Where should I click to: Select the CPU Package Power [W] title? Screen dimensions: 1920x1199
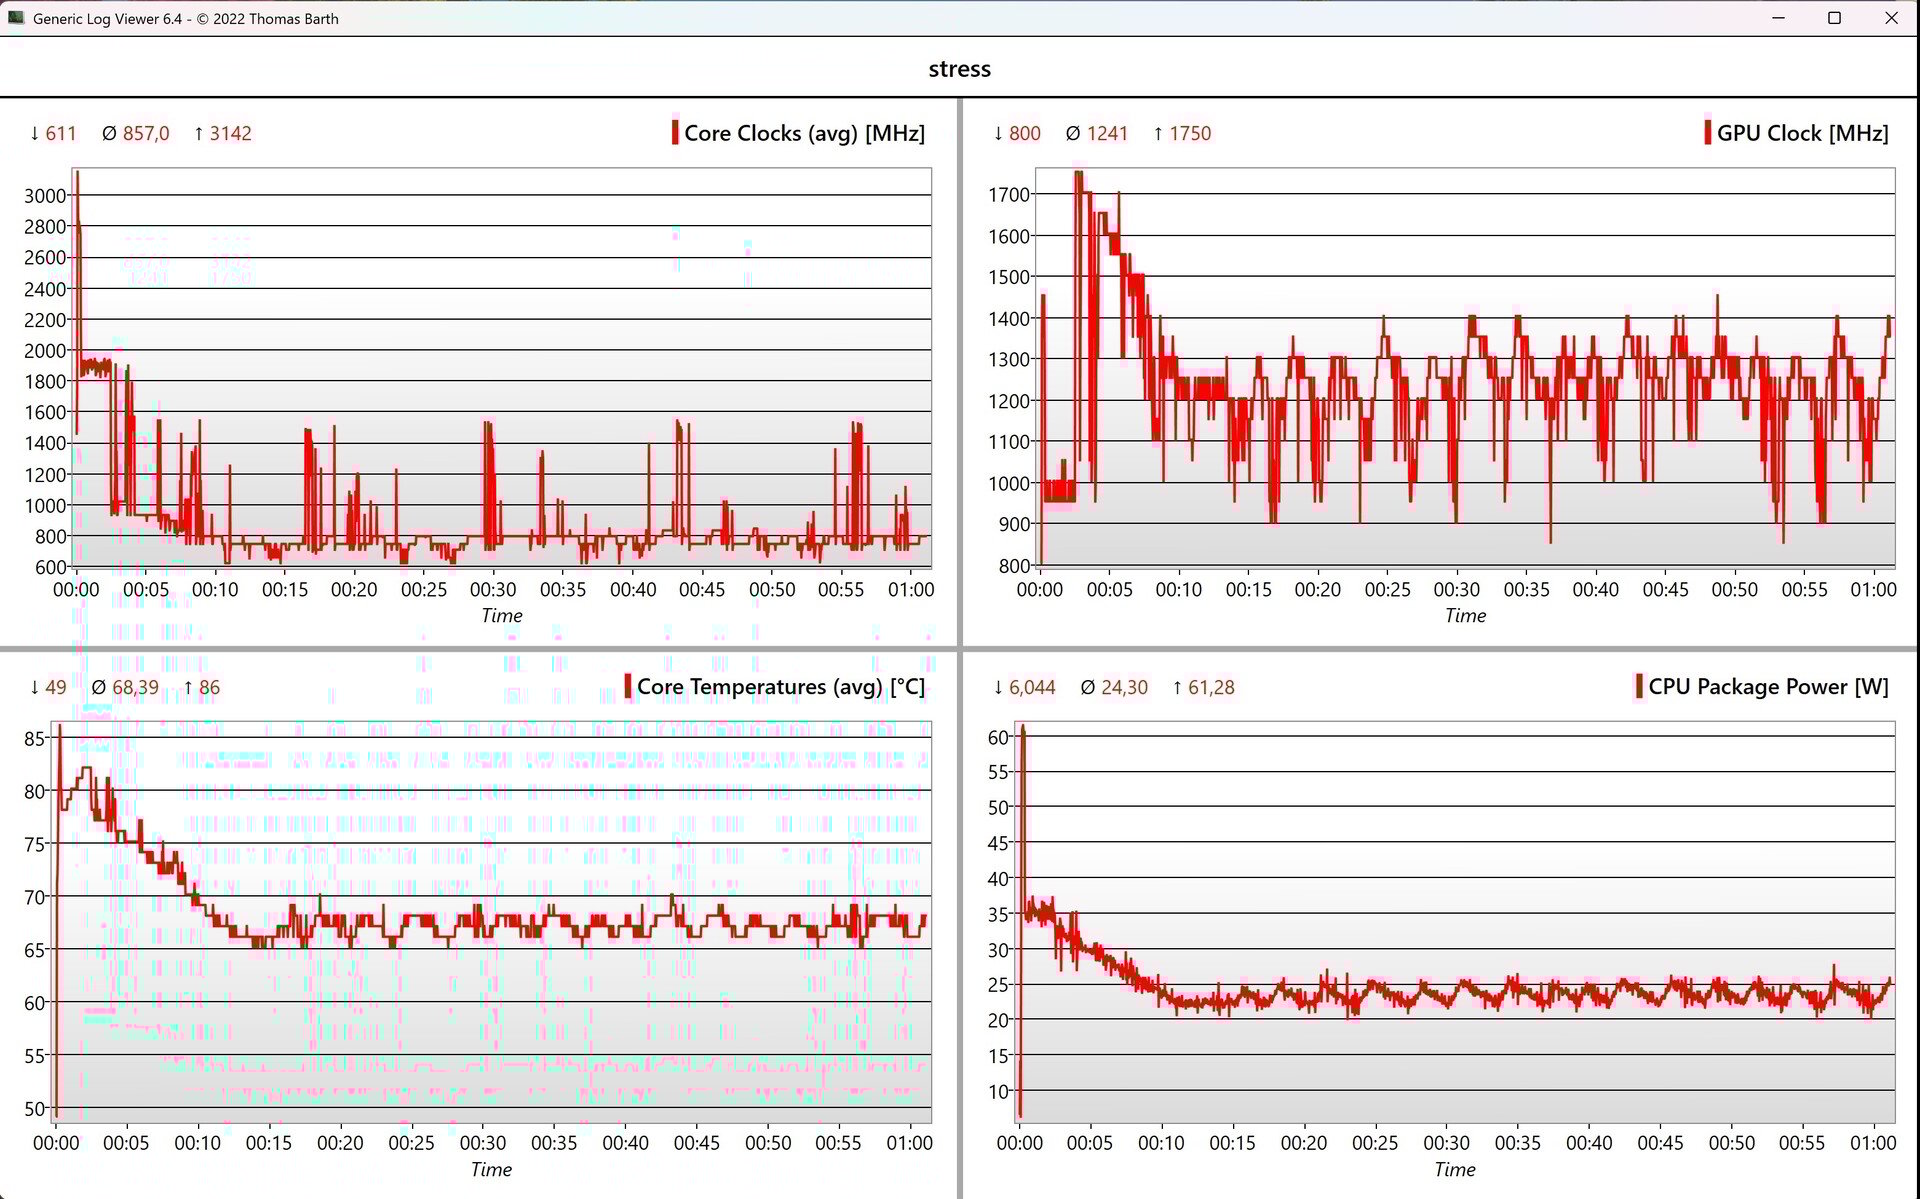[1768, 686]
